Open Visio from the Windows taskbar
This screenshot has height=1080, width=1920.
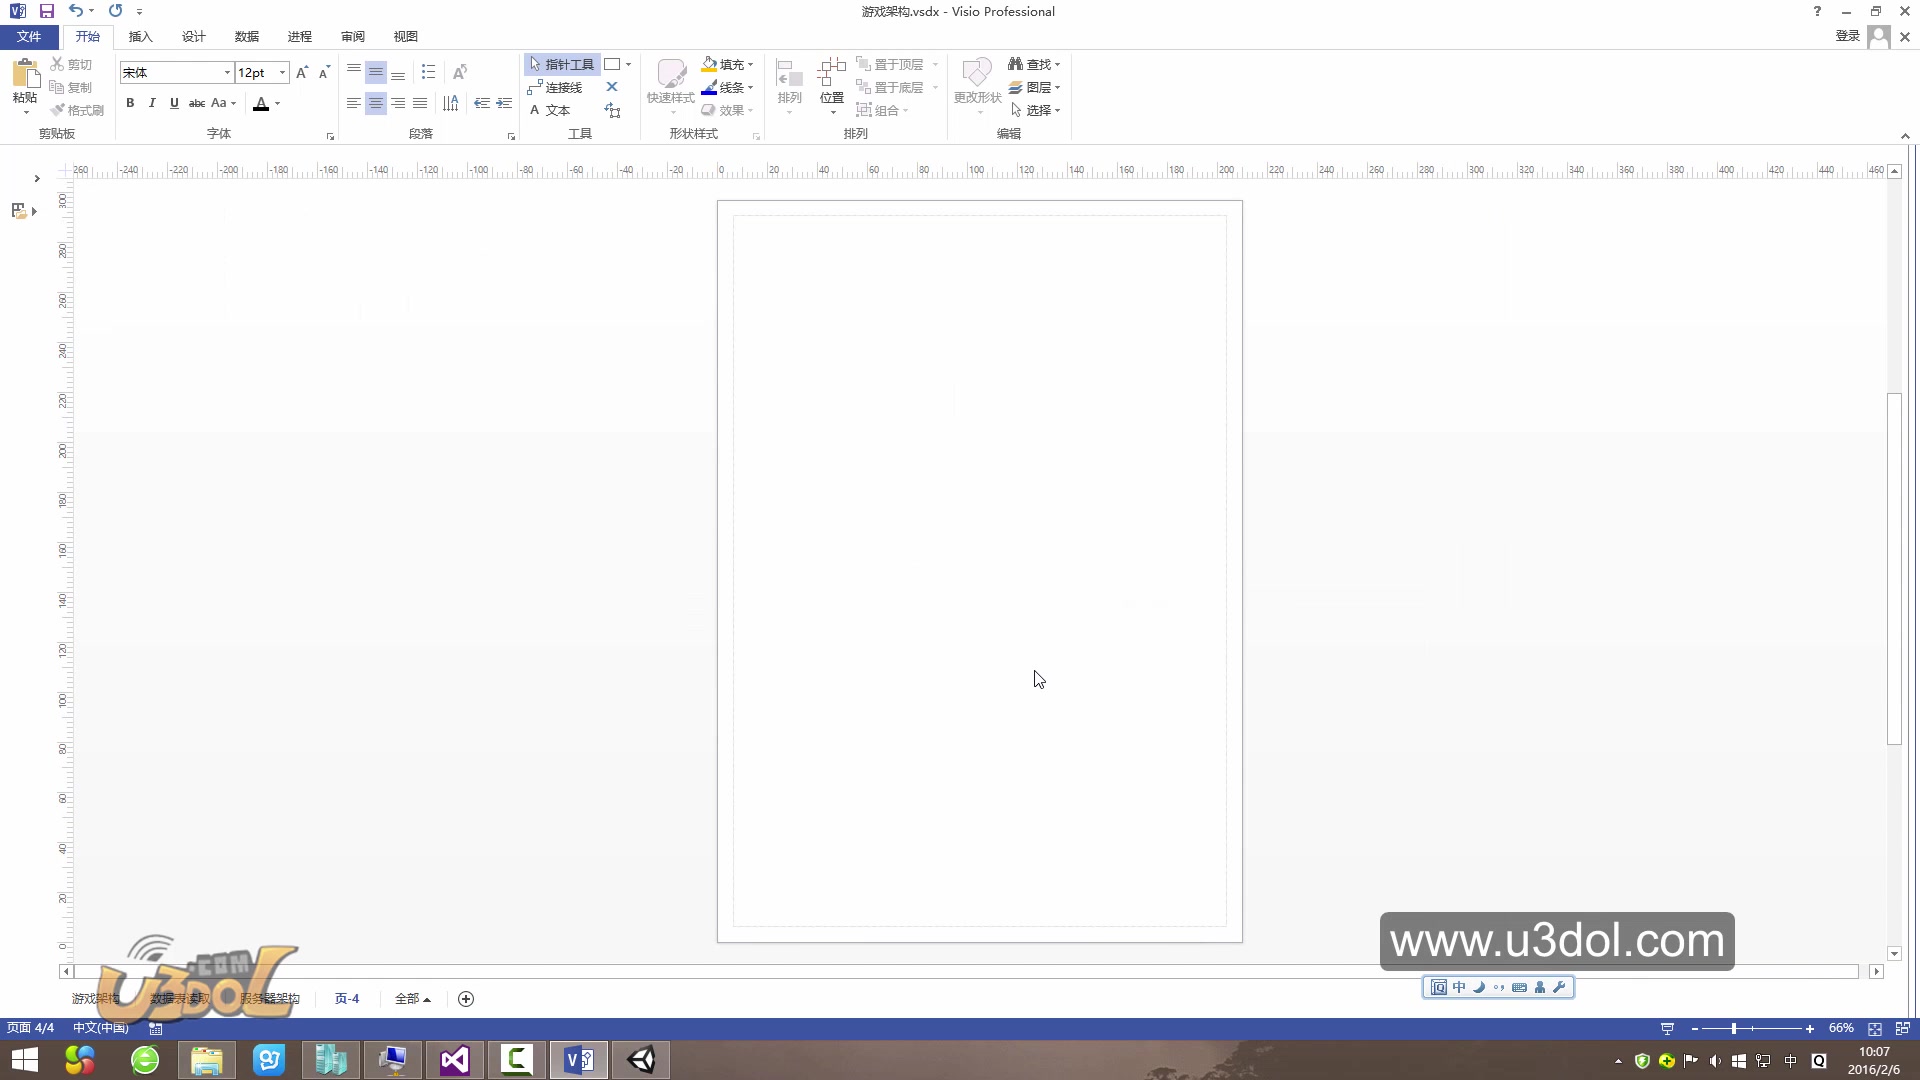(579, 1060)
